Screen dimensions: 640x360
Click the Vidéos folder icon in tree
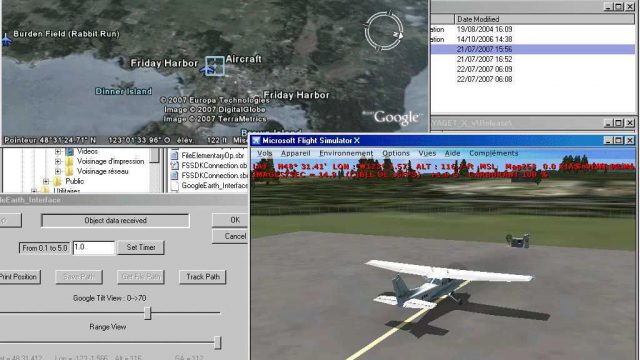70,151
